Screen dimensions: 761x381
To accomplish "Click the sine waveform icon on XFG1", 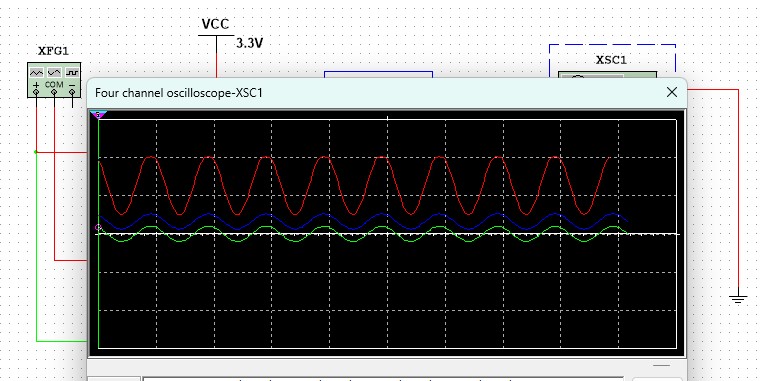I will pyautogui.click(x=54, y=72).
